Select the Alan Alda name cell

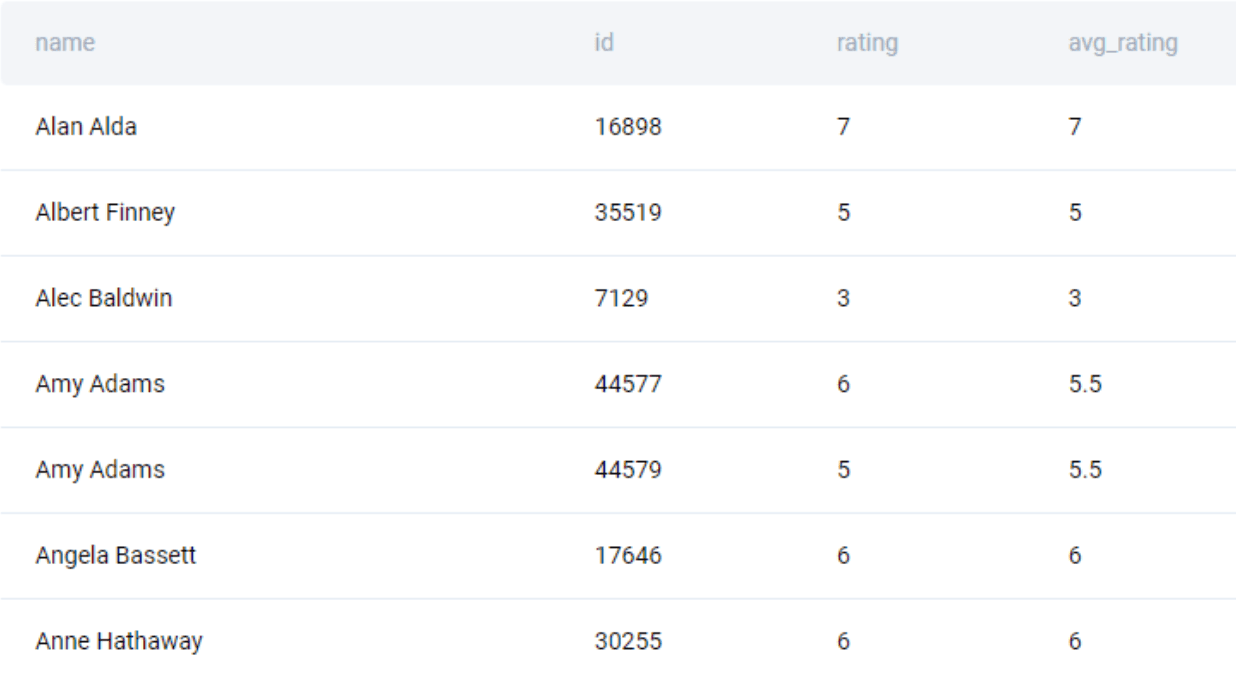[86, 127]
